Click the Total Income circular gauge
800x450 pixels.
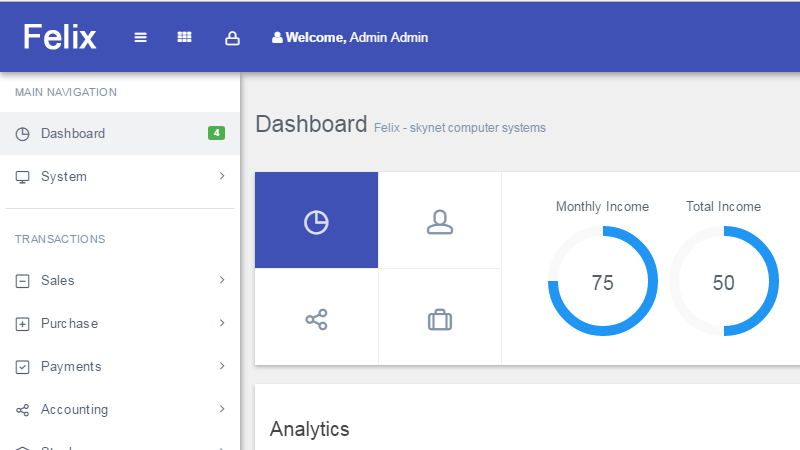click(x=723, y=281)
